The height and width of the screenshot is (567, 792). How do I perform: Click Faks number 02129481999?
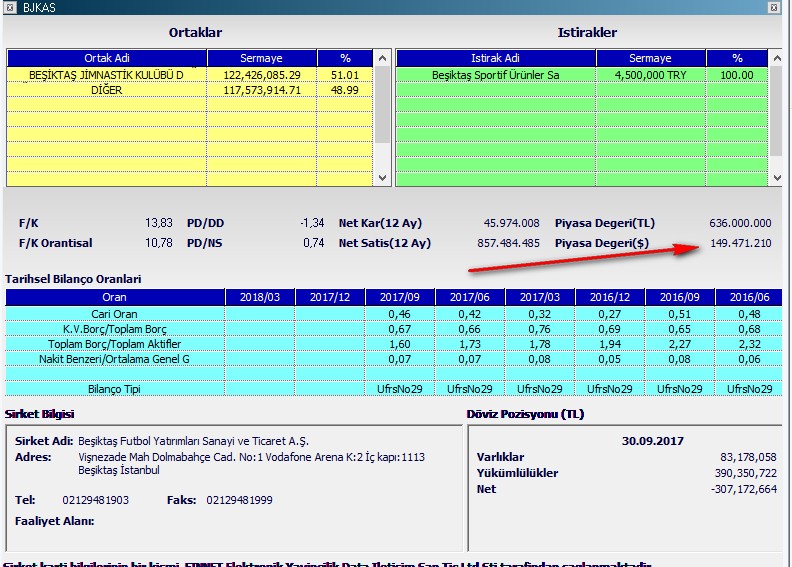pyautogui.click(x=239, y=500)
